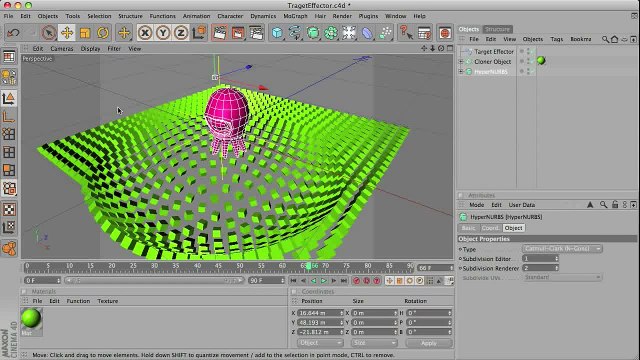Click the Undo arrow in the toolbar
The image size is (640, 360).
(13, 33)
